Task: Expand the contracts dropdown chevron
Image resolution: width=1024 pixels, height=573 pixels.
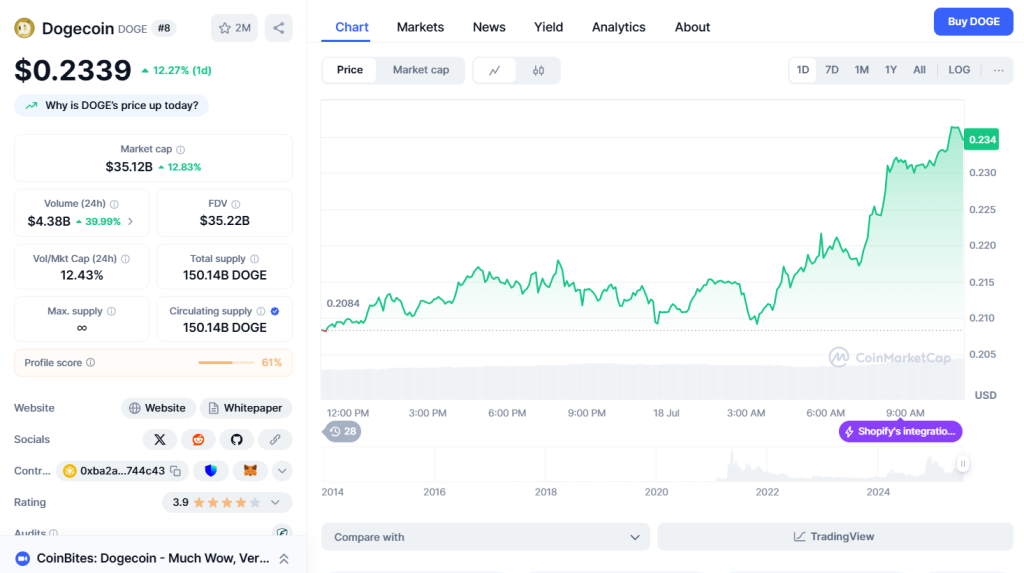Action: [282, 470]
